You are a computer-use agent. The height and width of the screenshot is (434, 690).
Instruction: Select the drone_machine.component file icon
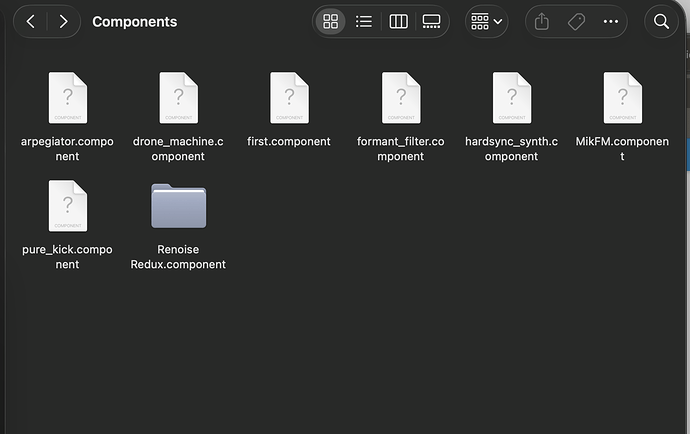pyautogui.click(x=179, y=99)
